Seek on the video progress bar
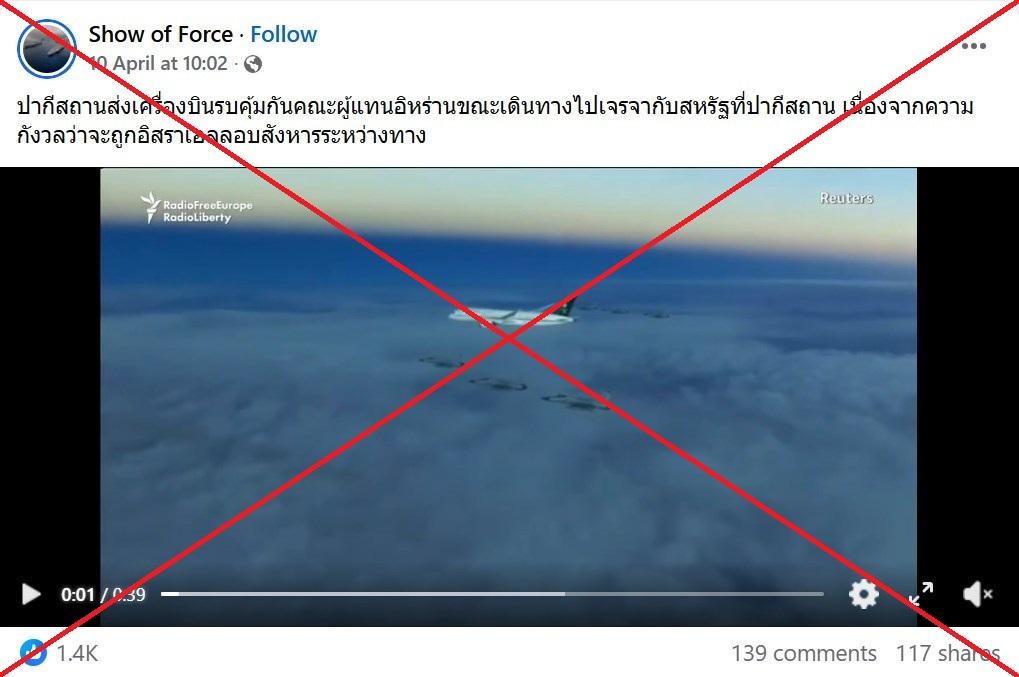This screenshot has width=1019, height=677. 492,594
